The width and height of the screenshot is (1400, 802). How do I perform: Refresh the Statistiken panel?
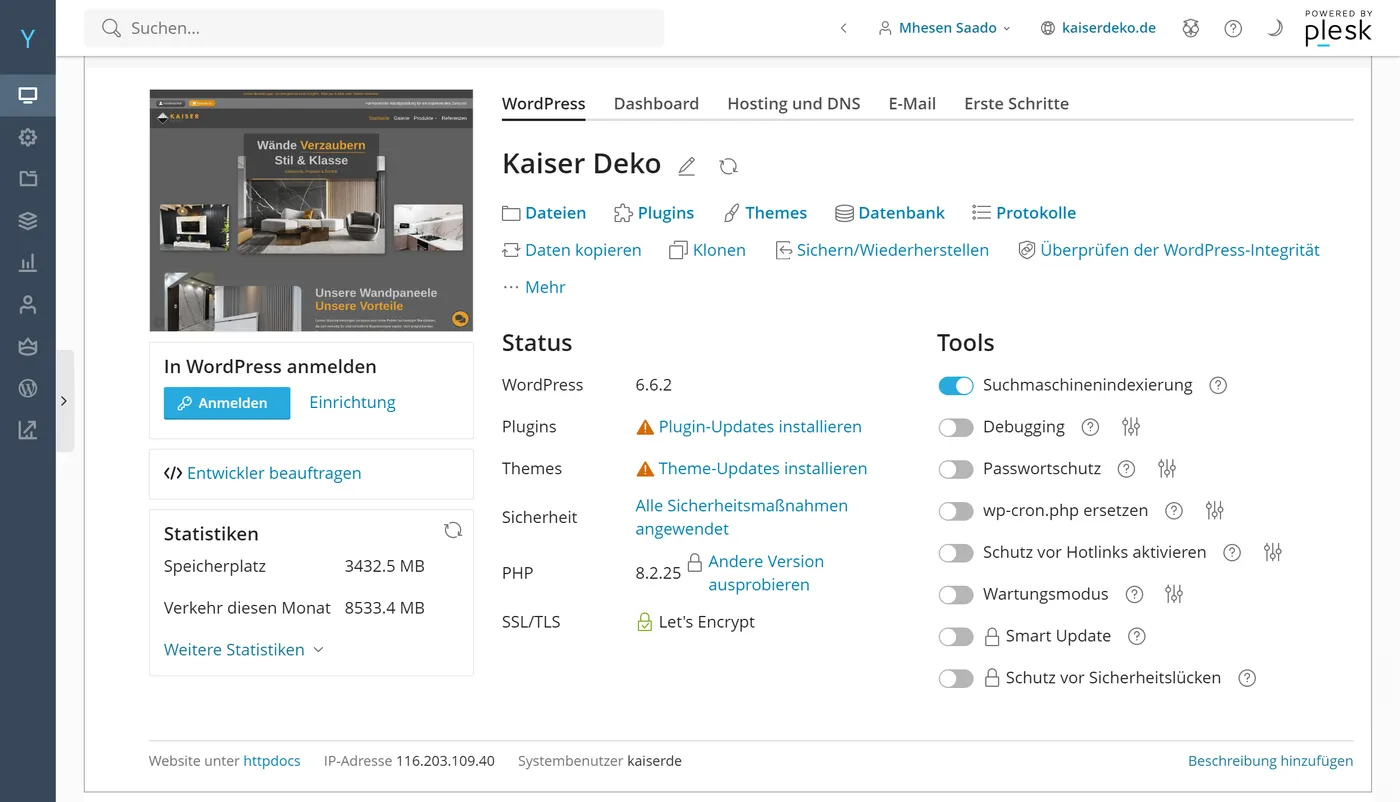click(x=453, y=530)
